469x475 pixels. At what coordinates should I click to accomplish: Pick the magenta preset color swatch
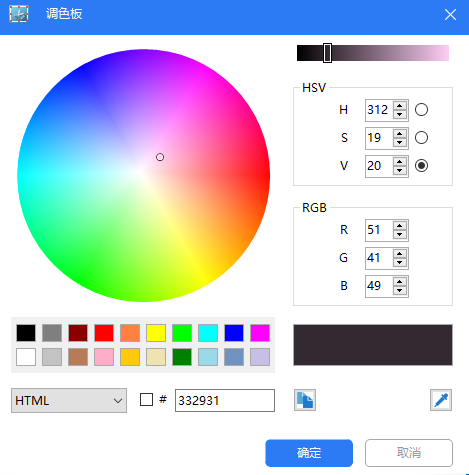260,333
